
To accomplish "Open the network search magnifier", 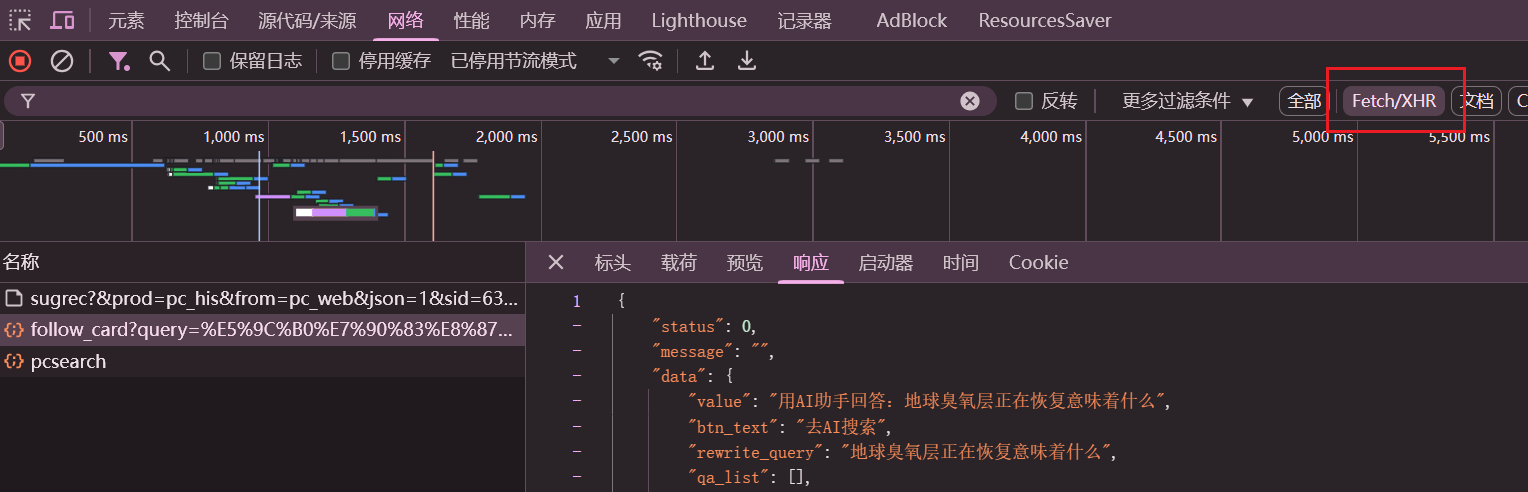I will click(159, 61).
